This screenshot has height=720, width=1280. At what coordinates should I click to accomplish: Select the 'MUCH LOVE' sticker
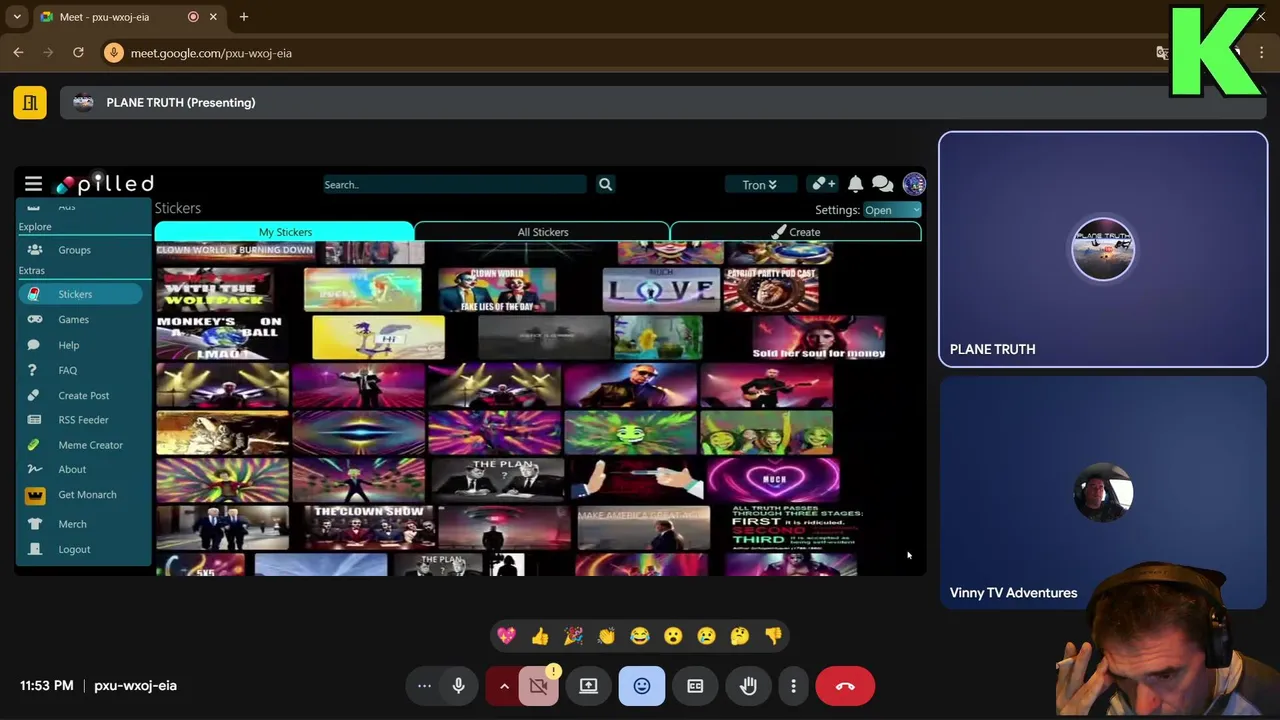tap(660, 290)
